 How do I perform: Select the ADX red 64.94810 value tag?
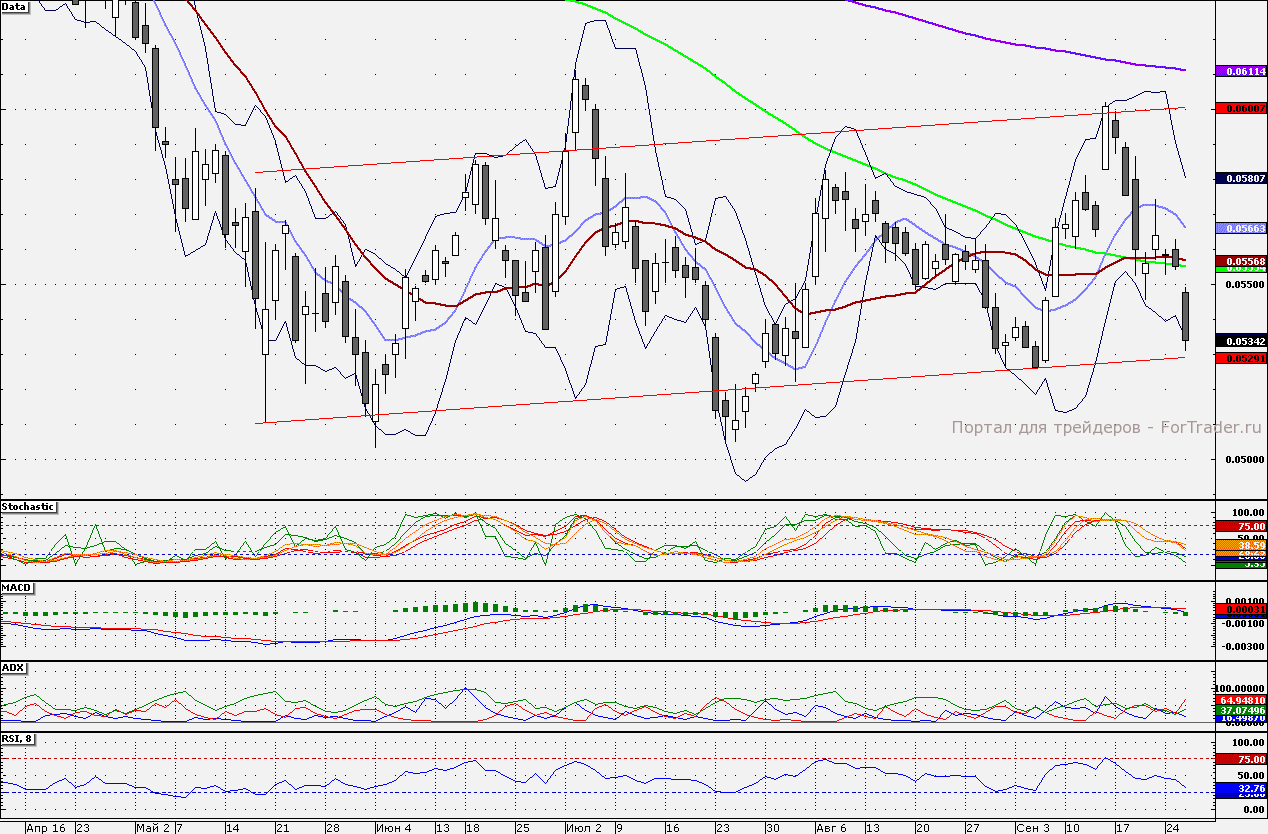click(x=1241, y=700)
